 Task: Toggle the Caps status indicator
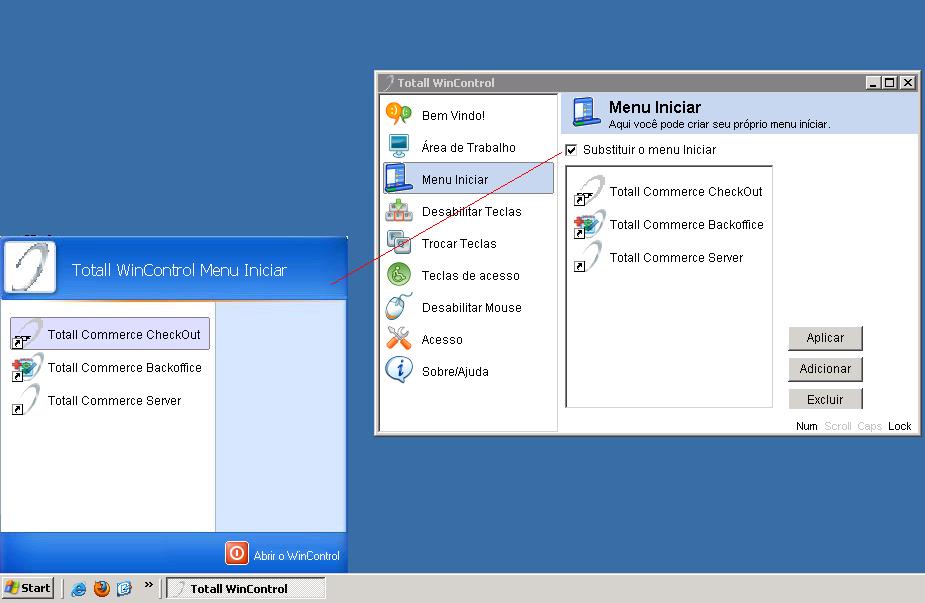868,426
